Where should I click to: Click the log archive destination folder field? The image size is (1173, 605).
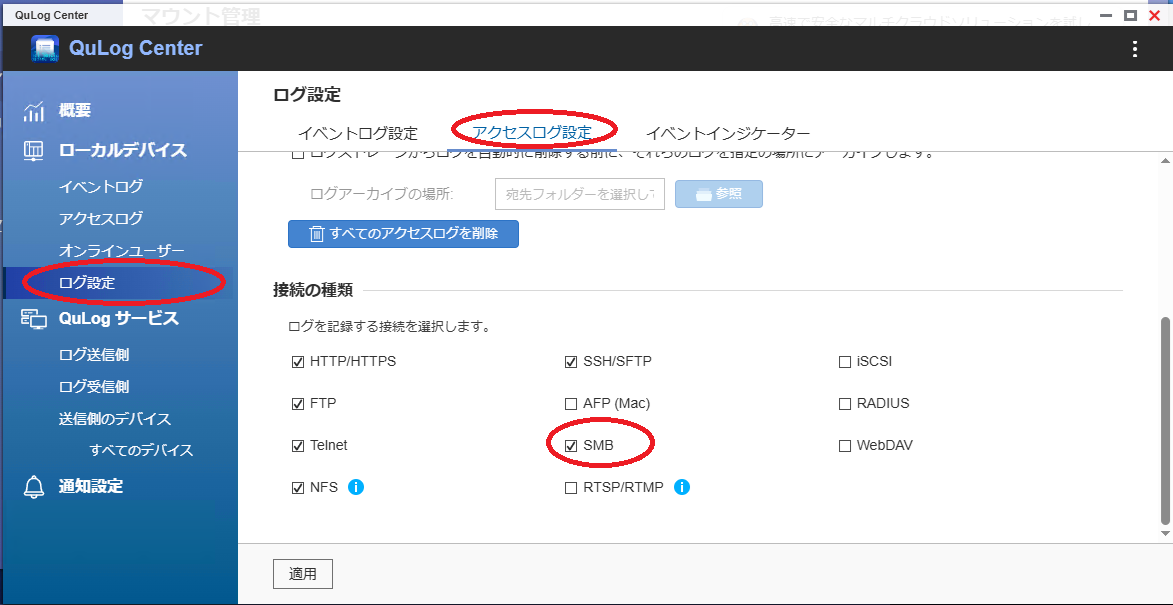(x=580, y=194)
